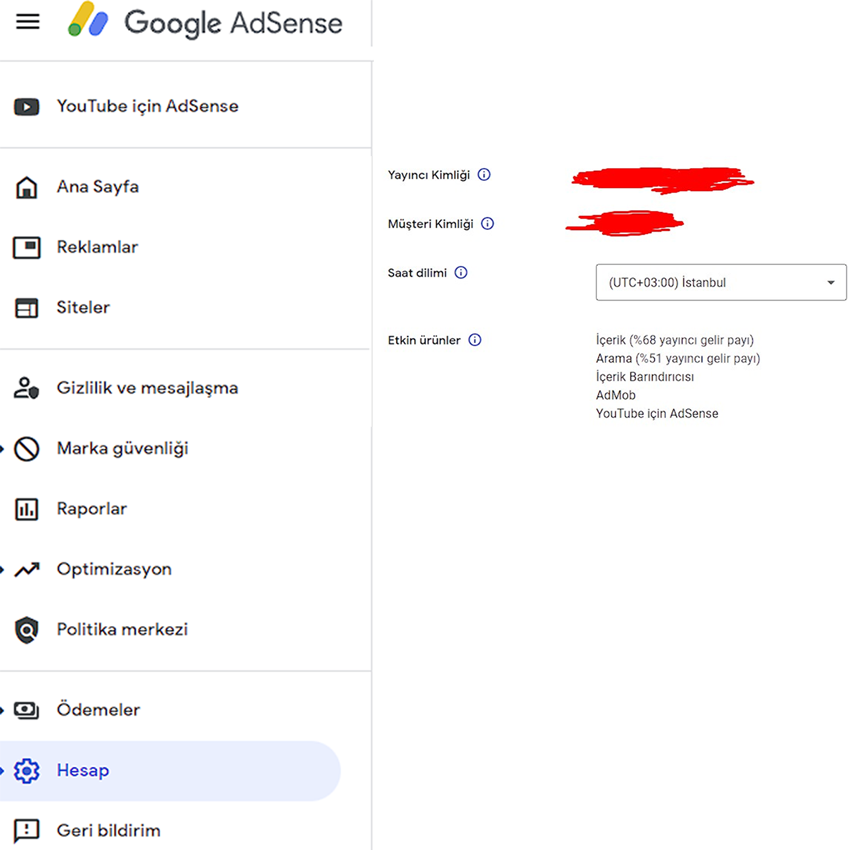The height and width of the screenshot is (850, 850).
Task: Click the Ödemeler money icon
Action: click(27, 710)
